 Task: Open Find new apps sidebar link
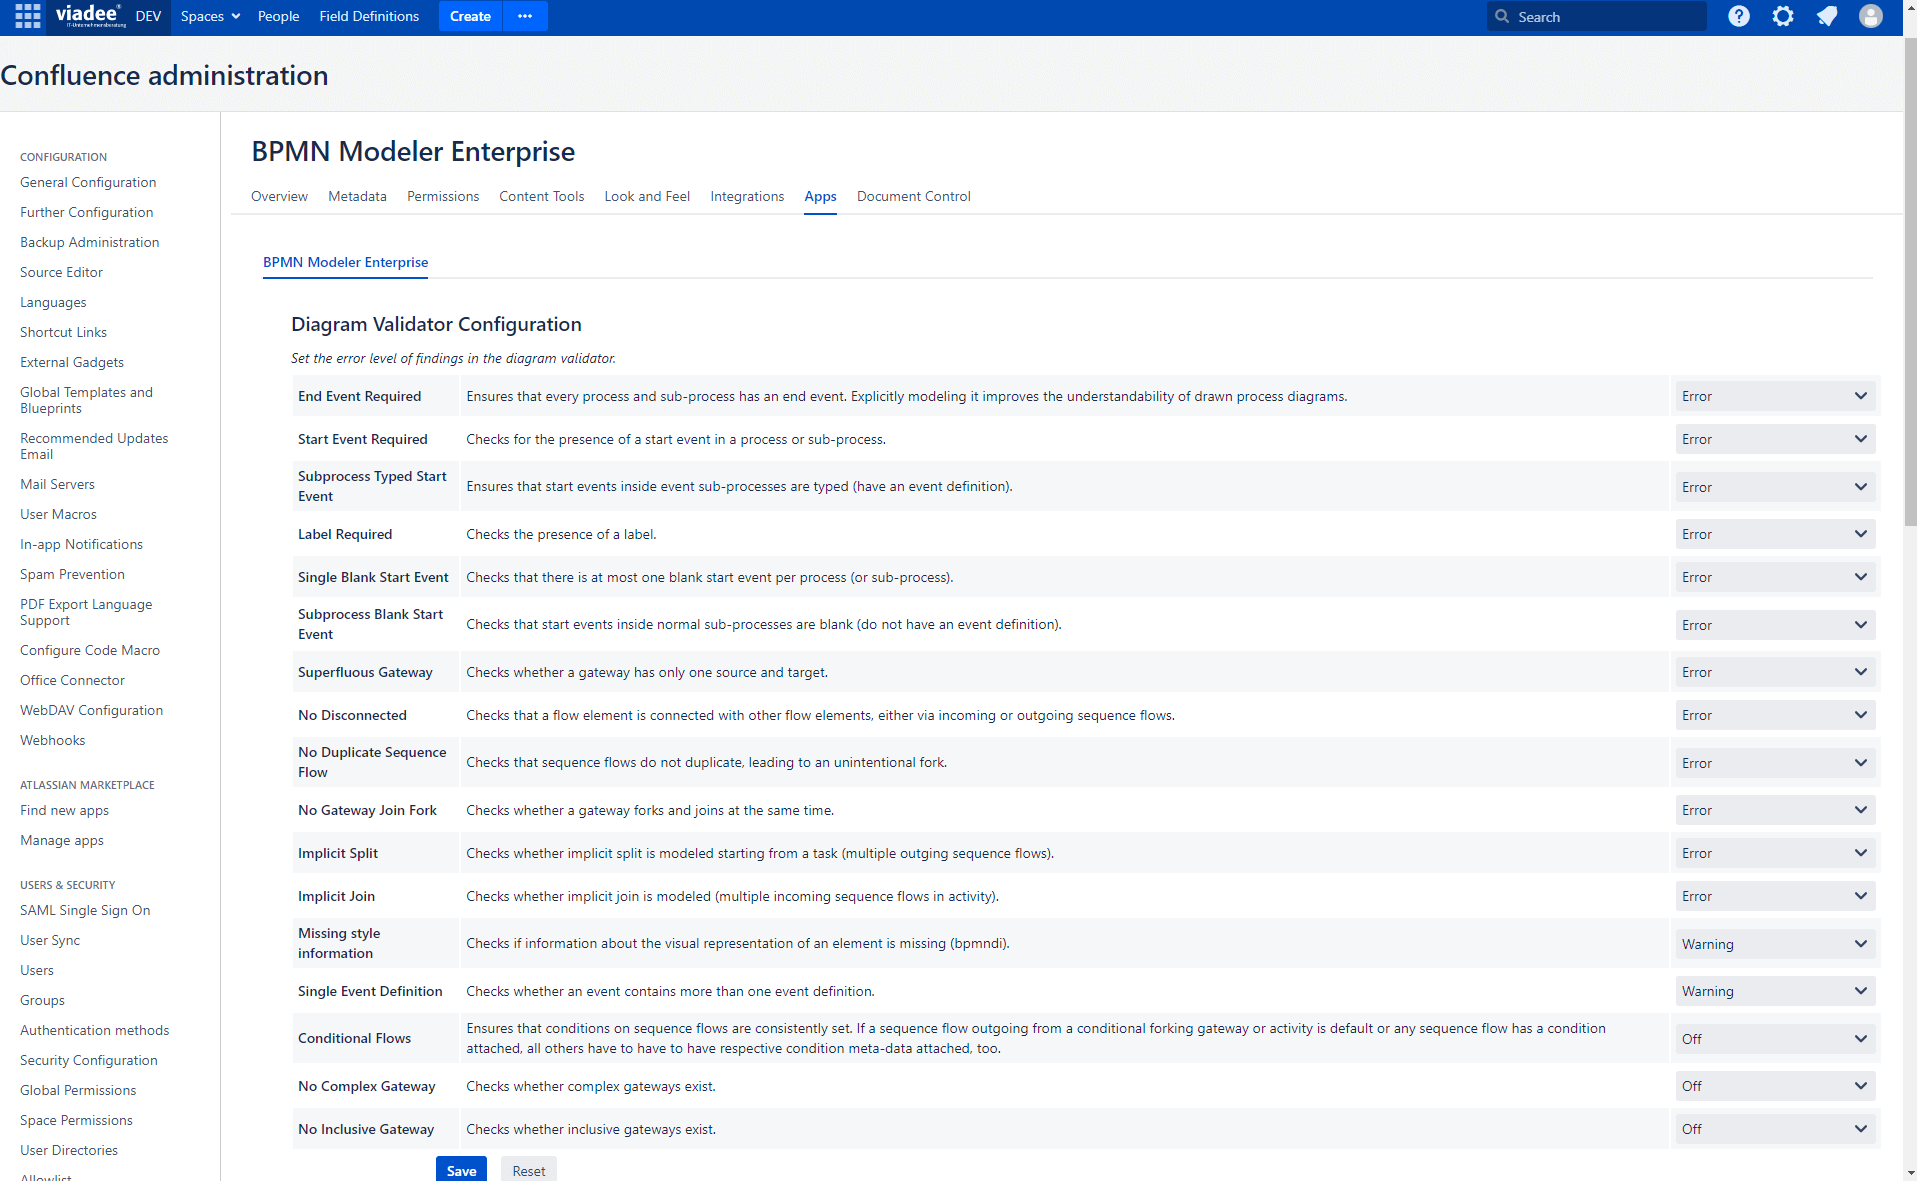(64, 810)
